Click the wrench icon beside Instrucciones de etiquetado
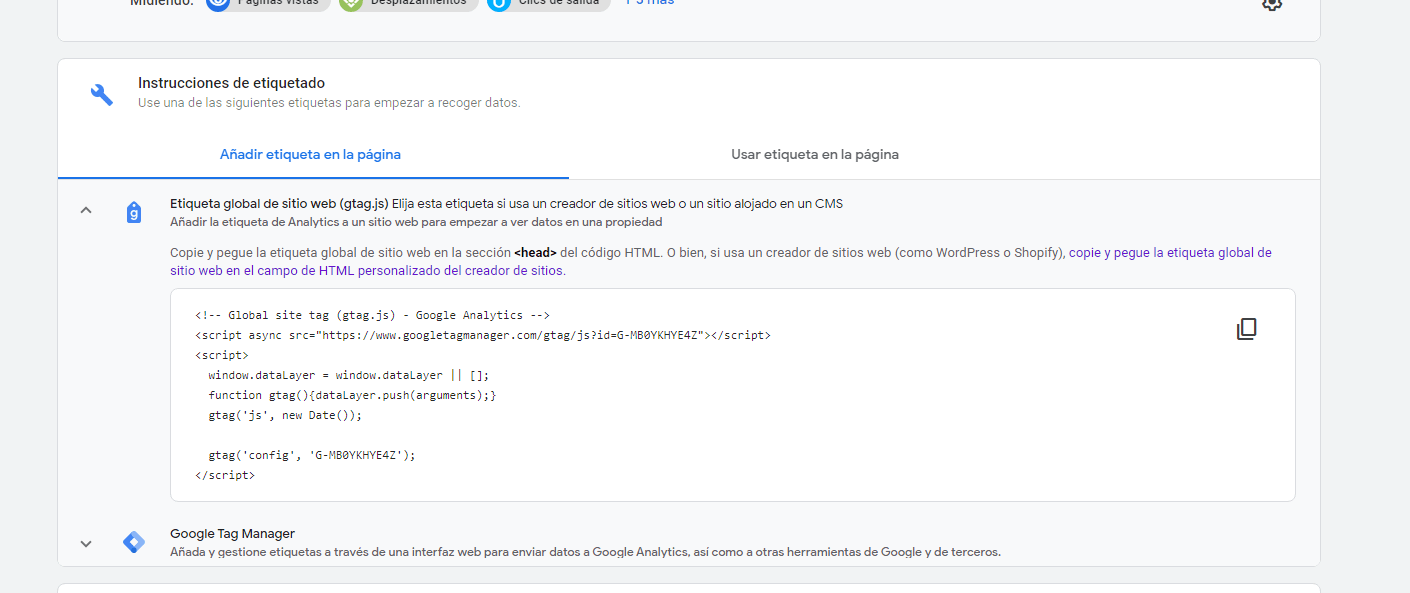The image size is (1410, 593). (102, 94)
